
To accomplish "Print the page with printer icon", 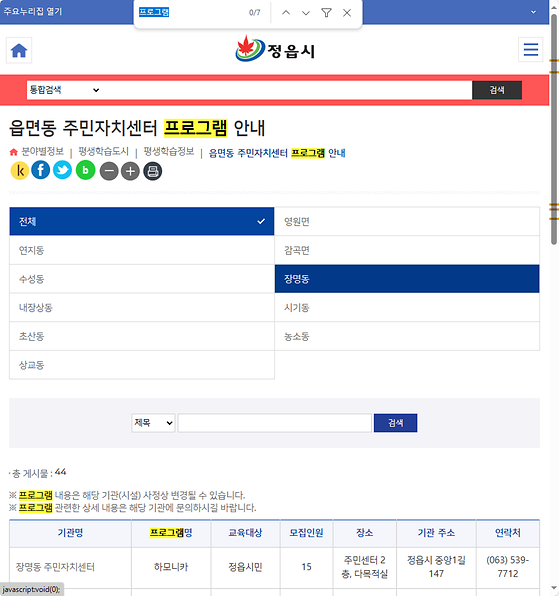I will click(153, 171).
